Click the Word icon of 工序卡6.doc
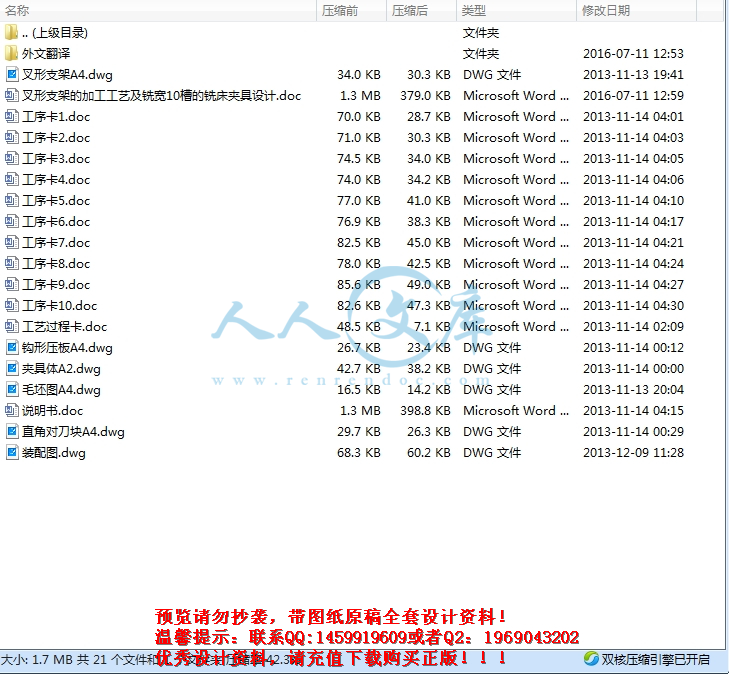The width and height of the screenshot is (729, 674). [x=12, y=221]
